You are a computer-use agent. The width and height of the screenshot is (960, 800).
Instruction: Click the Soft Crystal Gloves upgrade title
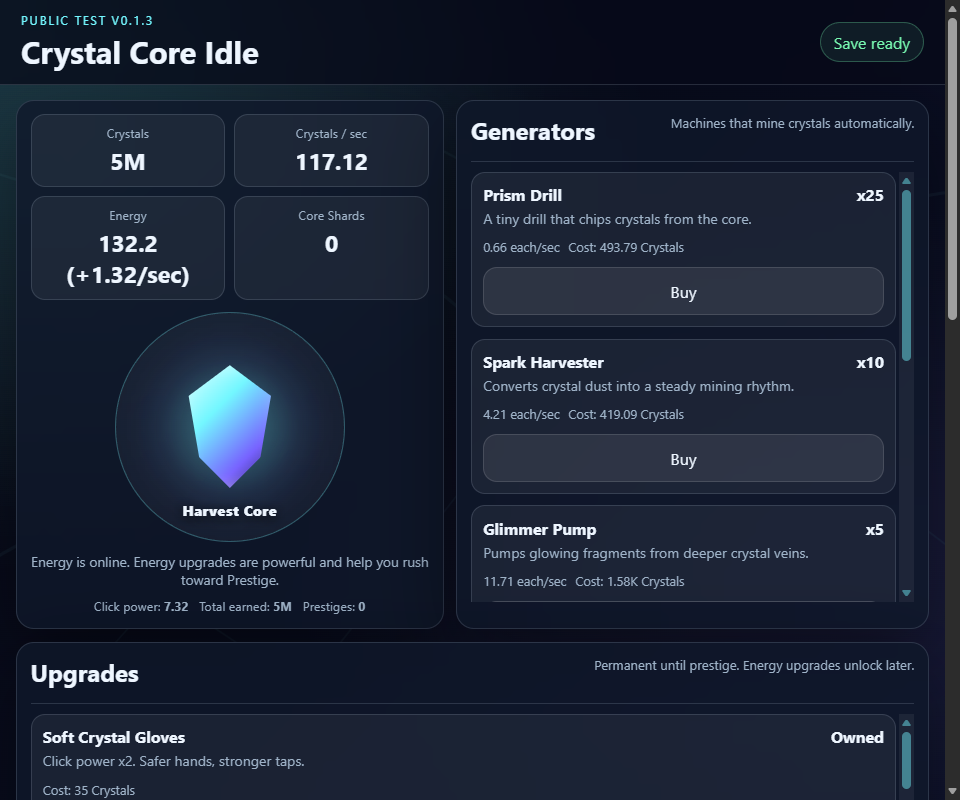(x=114, y=738)
